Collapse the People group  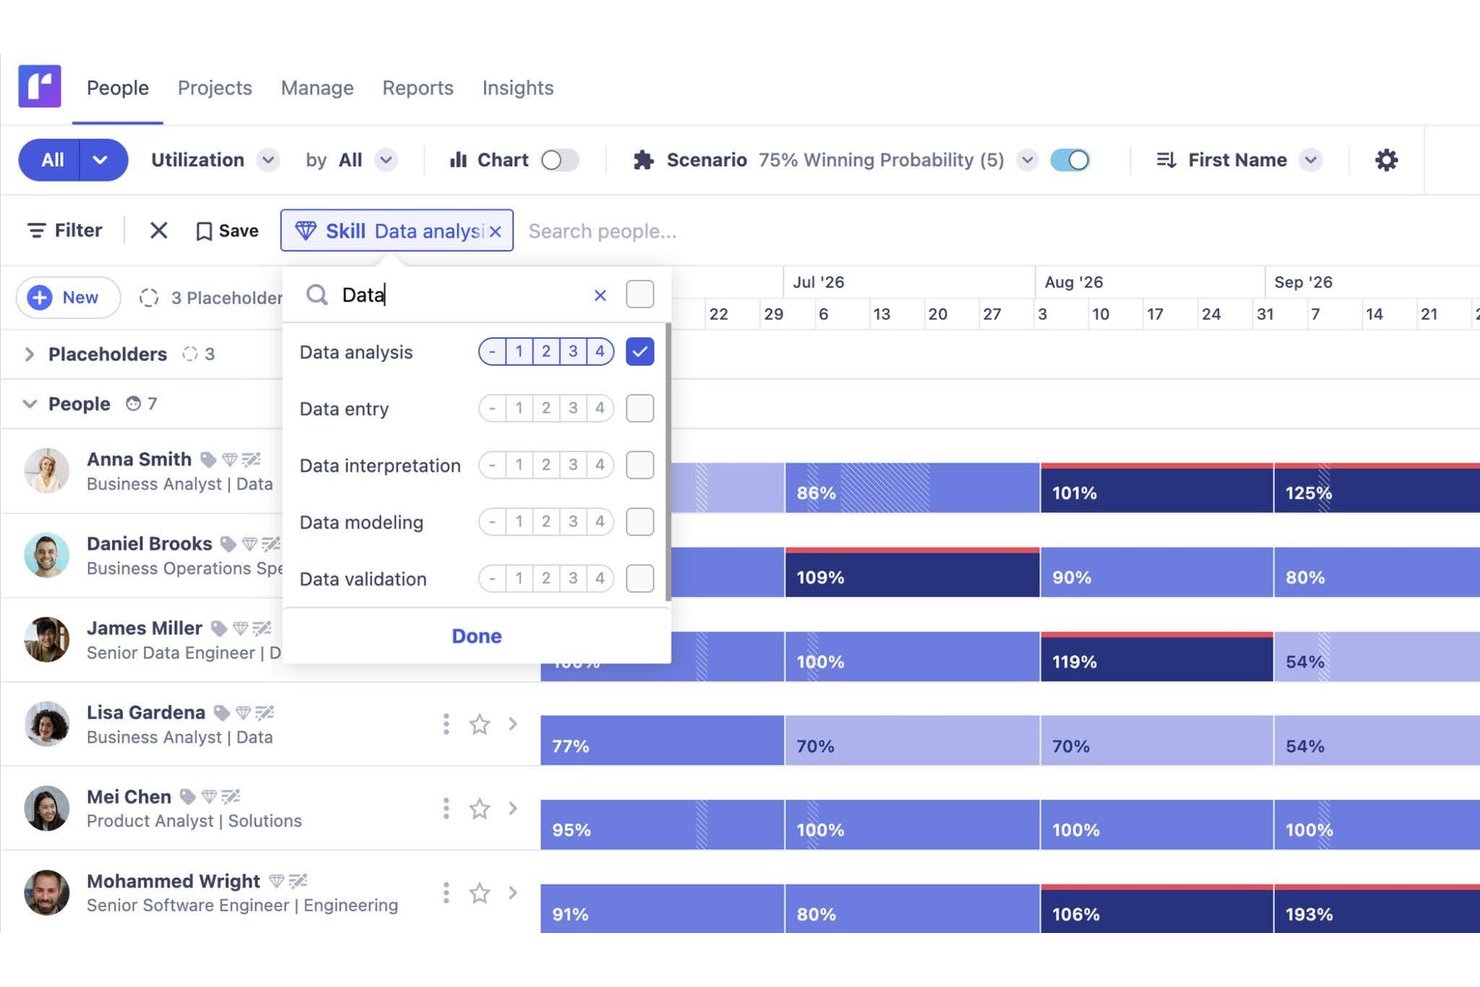click(29, 404)
